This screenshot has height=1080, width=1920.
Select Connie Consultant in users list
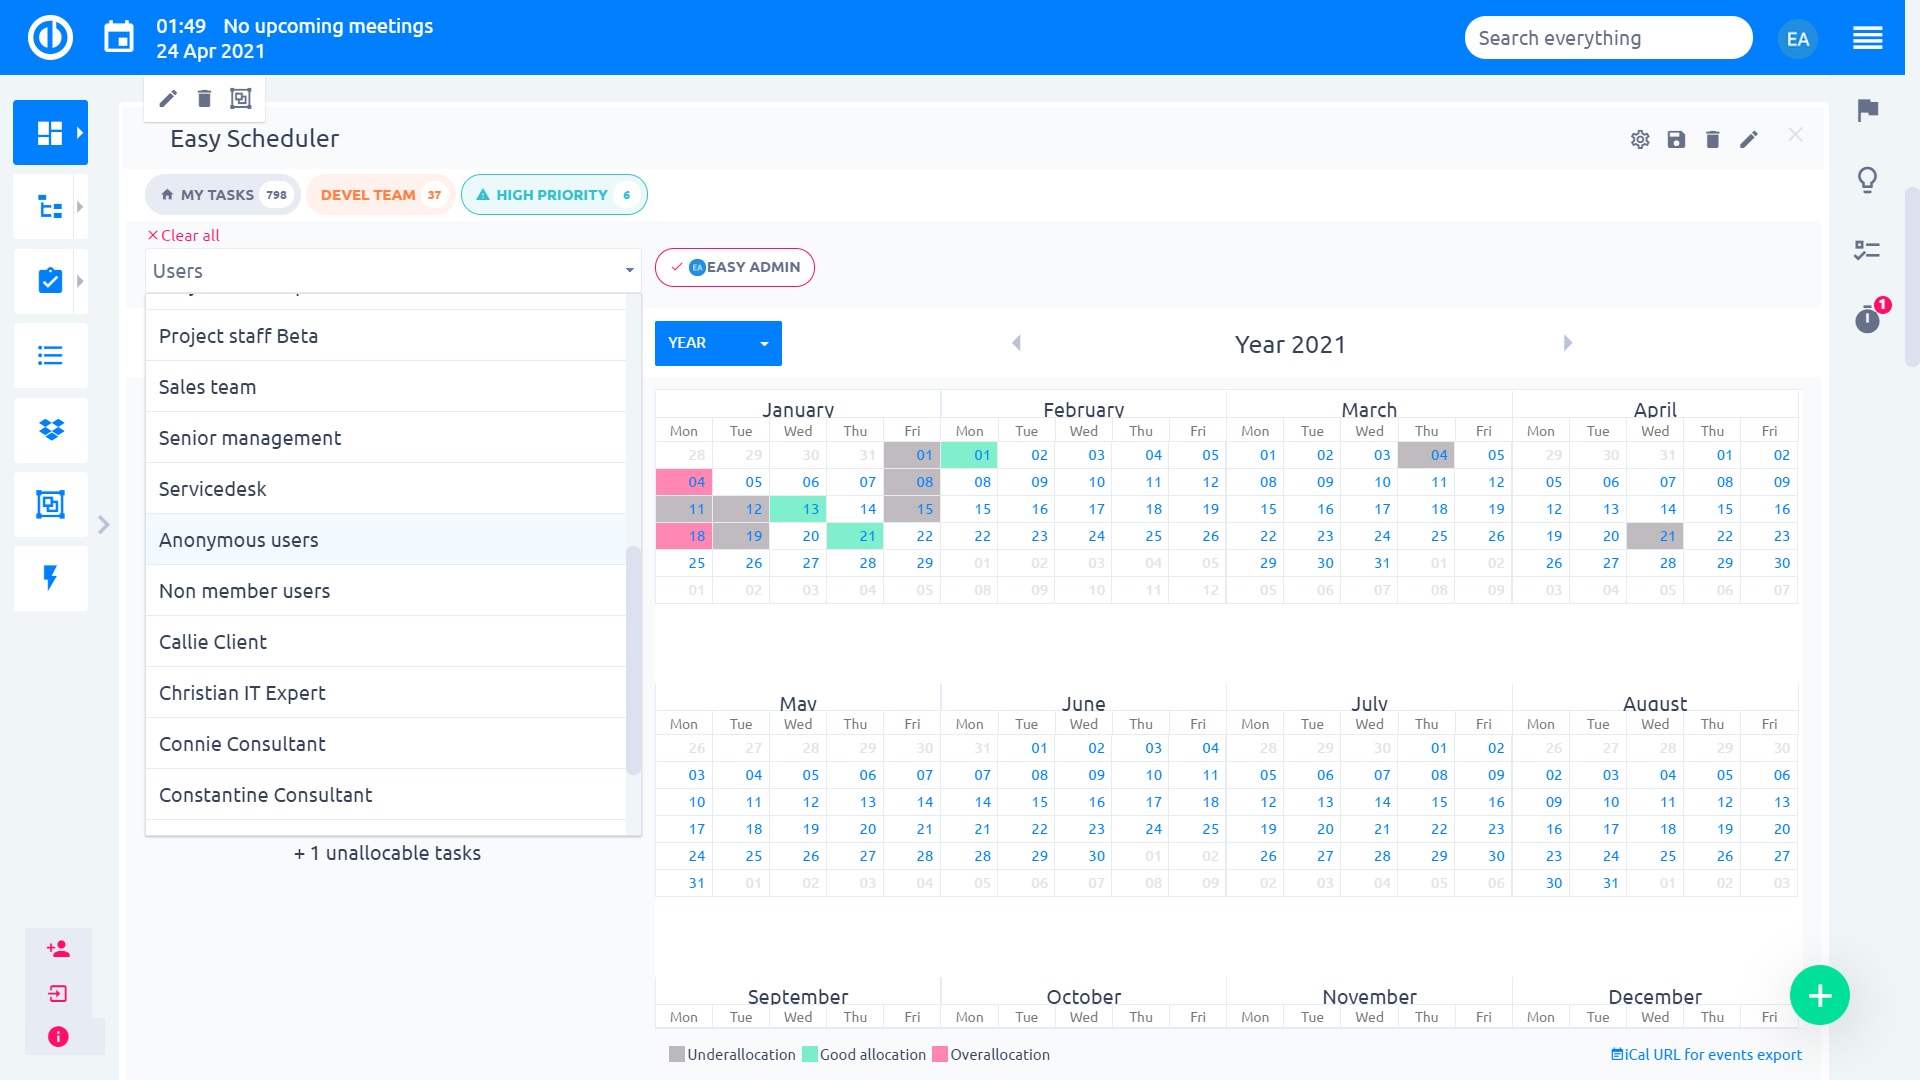pos(242,744)
